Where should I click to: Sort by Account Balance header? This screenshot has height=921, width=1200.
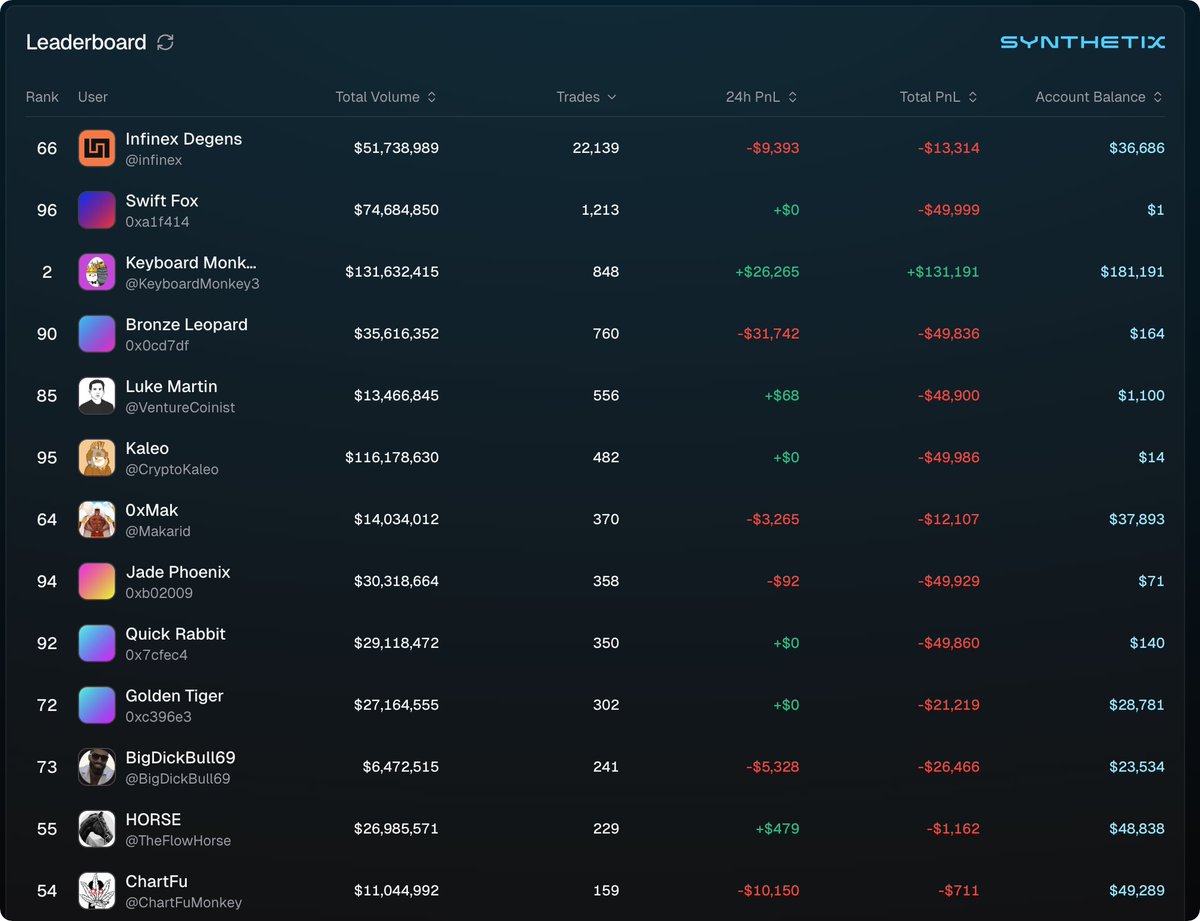[1098, 97]
